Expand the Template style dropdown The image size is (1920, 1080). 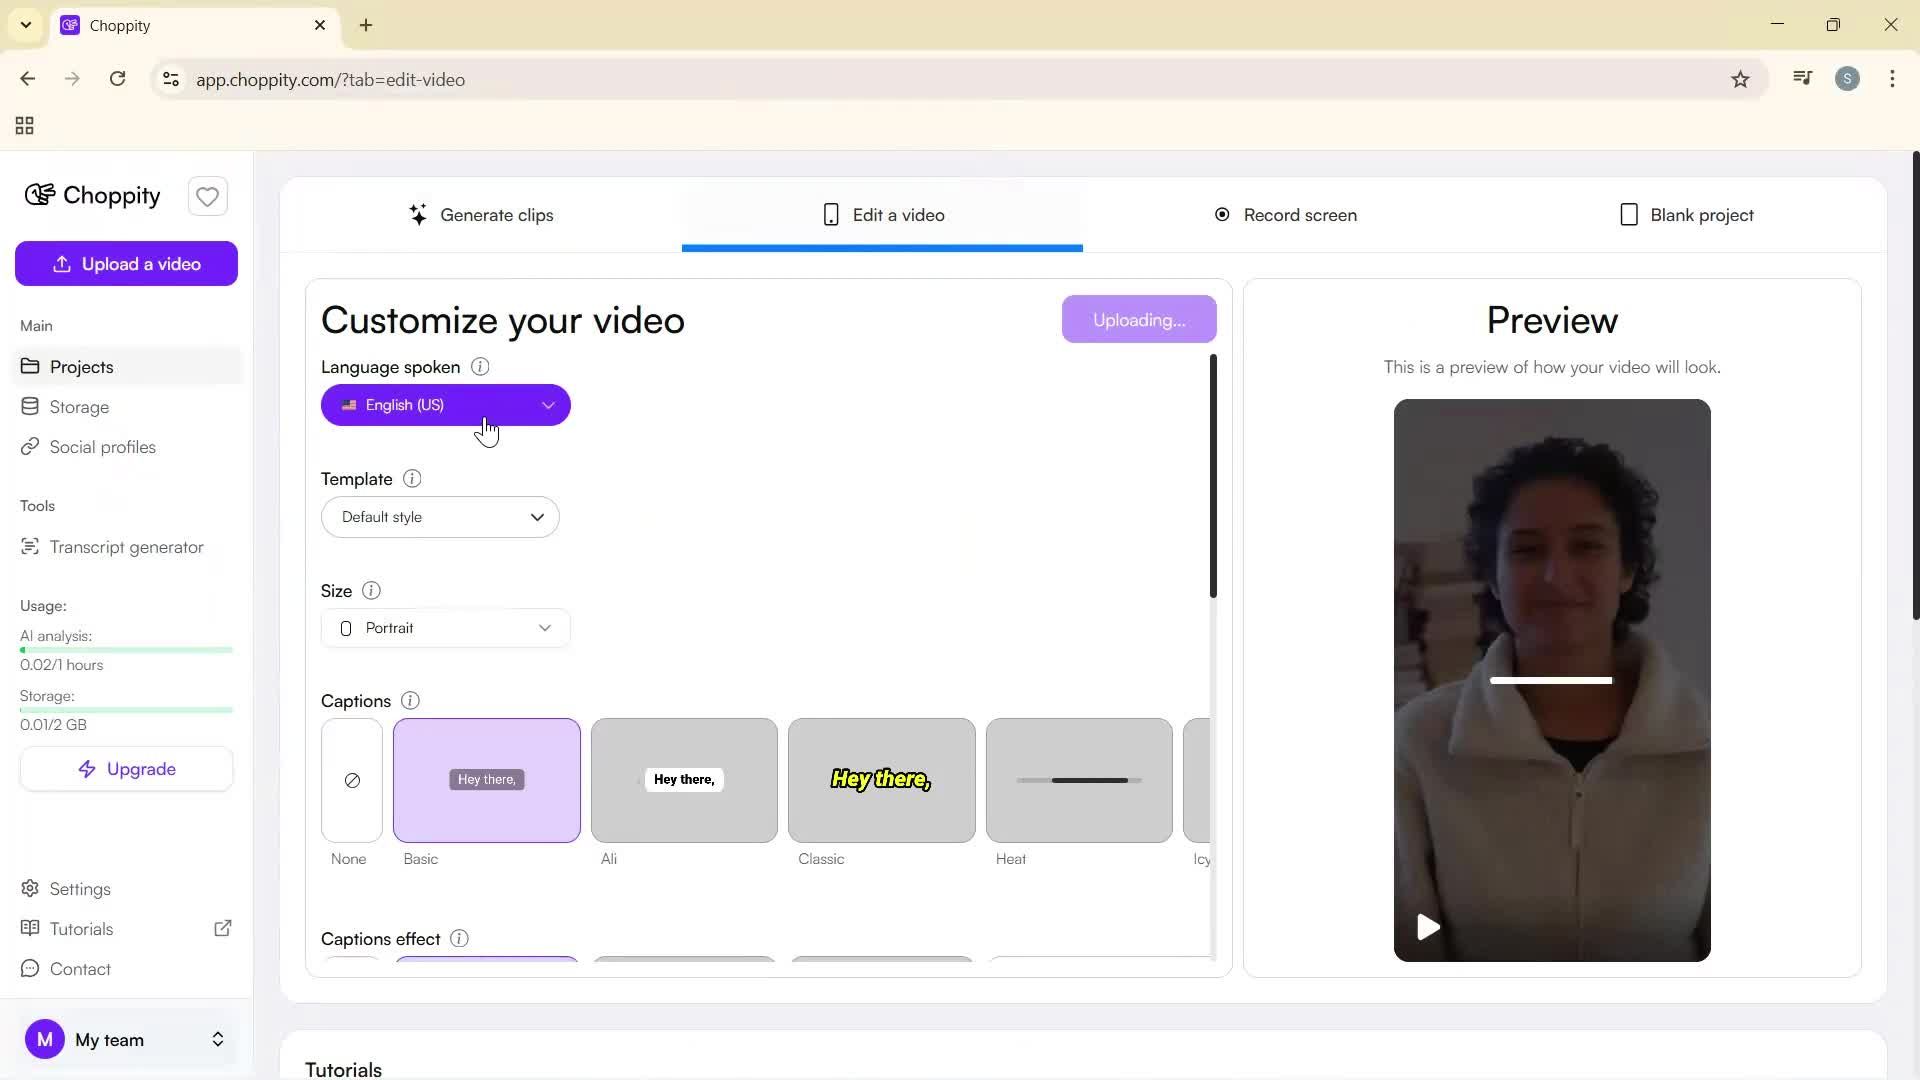440,517
